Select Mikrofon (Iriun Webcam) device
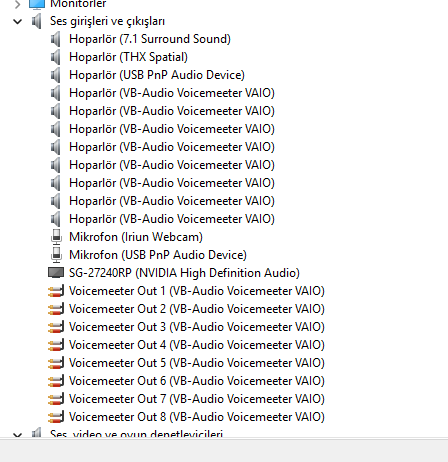 (136, 237)
